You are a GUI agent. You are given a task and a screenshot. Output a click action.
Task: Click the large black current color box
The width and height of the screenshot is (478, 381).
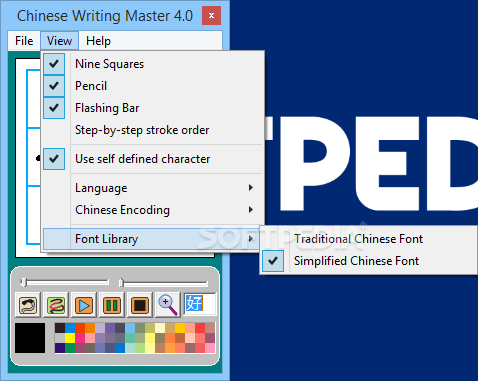pos(30,338)
